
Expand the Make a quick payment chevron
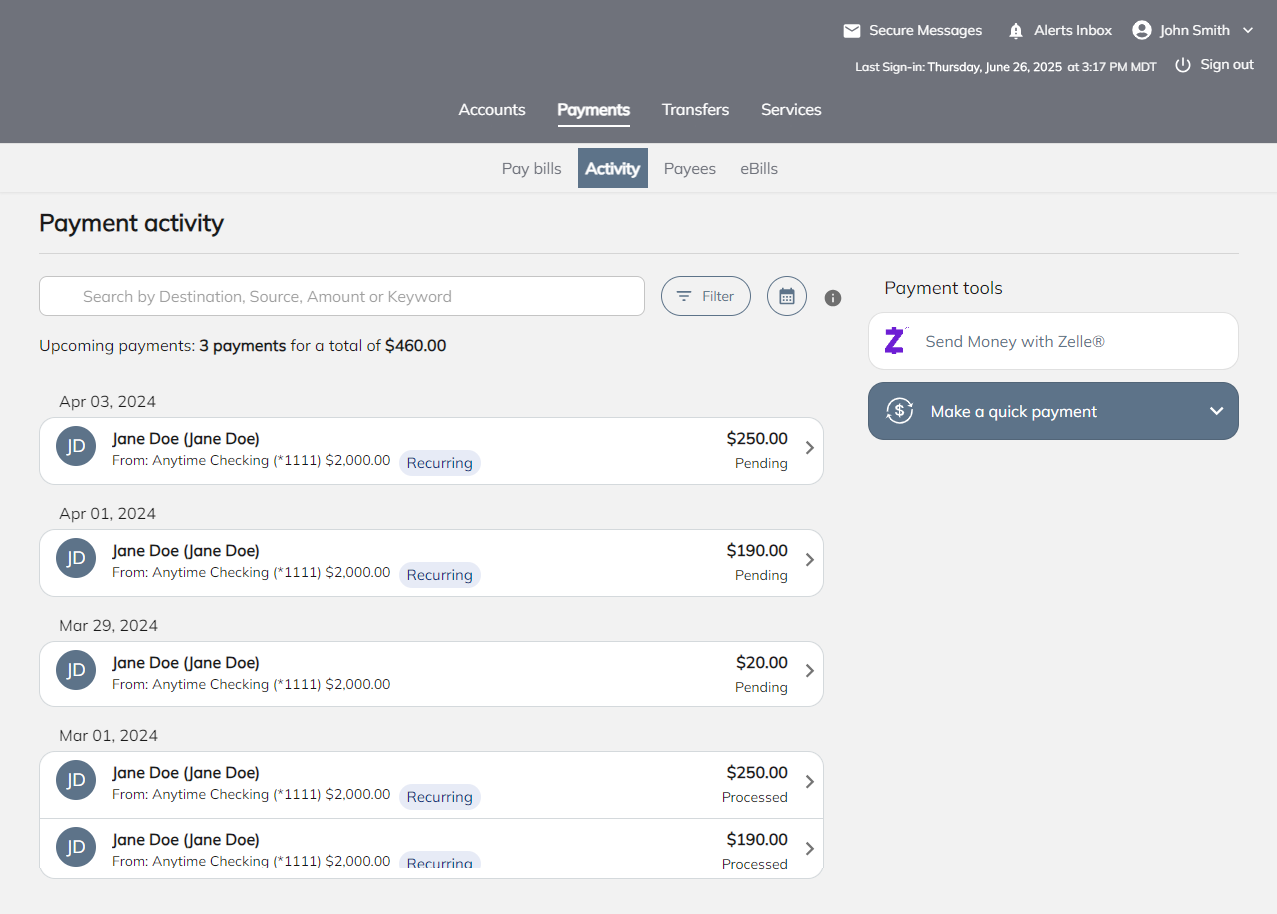1217,411
